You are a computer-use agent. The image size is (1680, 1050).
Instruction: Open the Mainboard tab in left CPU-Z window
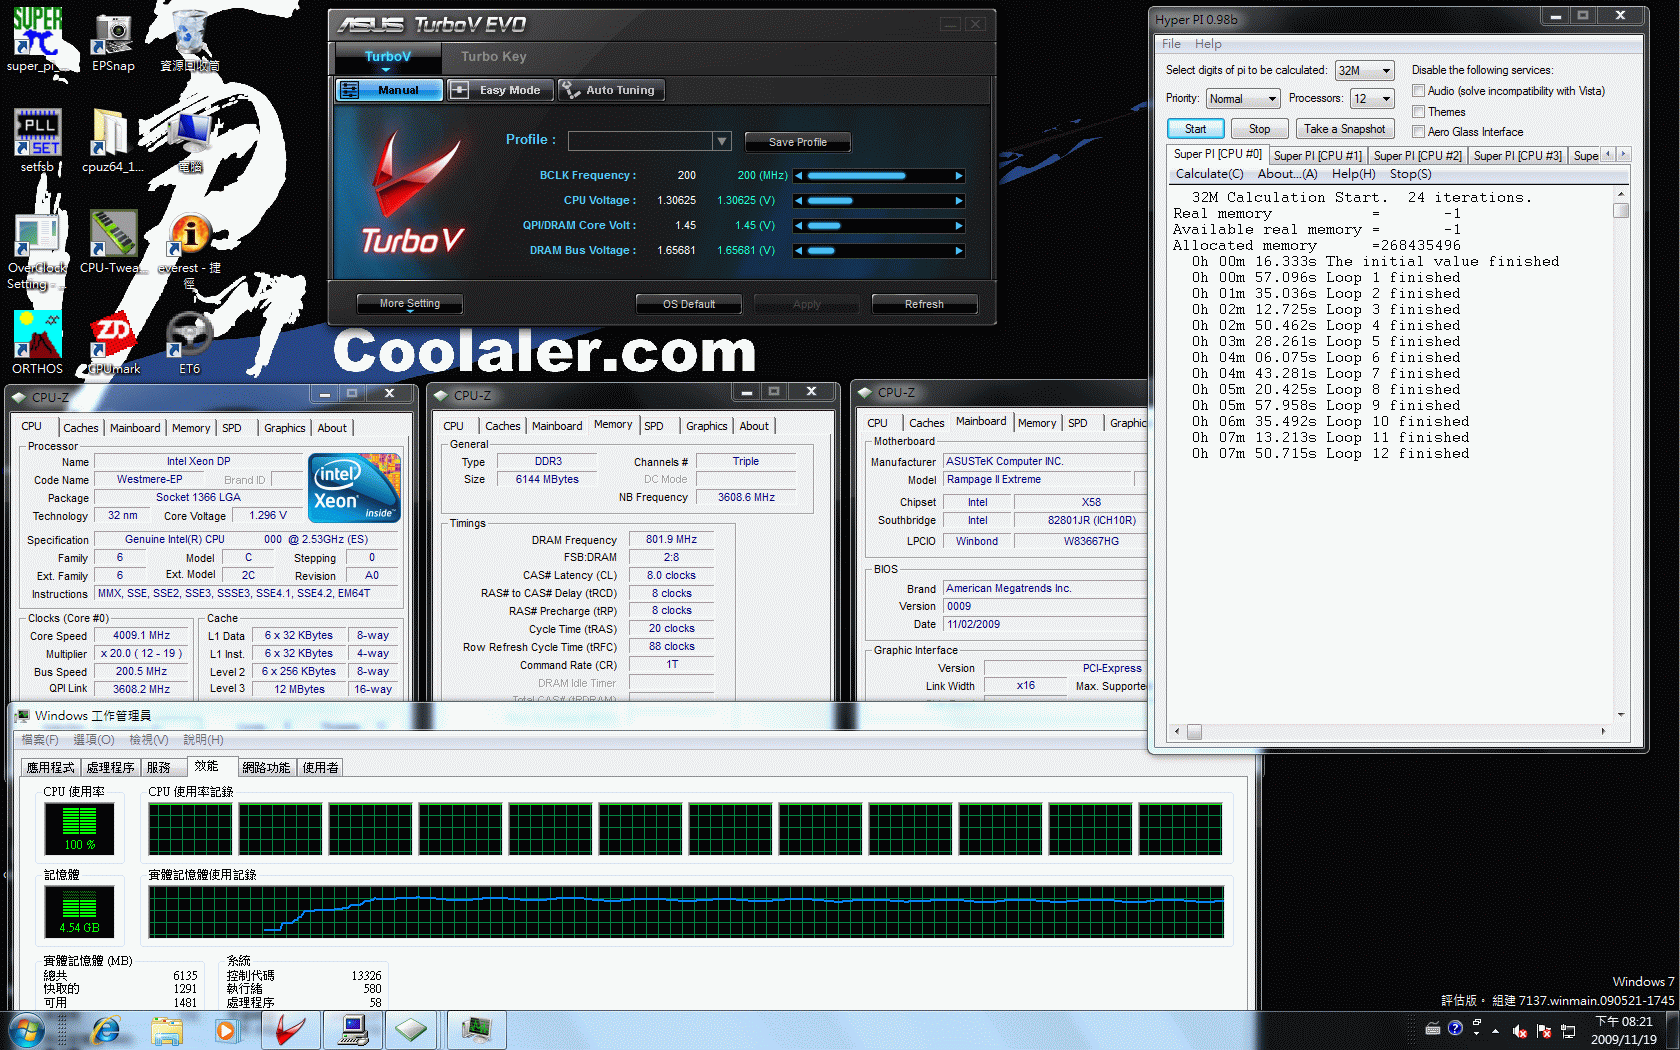point(135,428)
